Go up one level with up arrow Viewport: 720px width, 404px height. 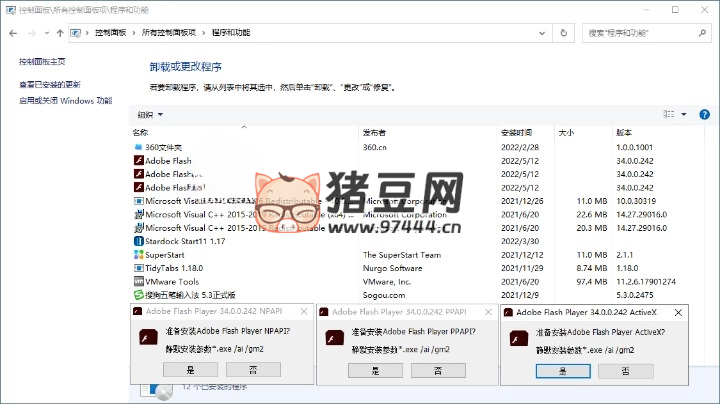[x=60, y=33]
